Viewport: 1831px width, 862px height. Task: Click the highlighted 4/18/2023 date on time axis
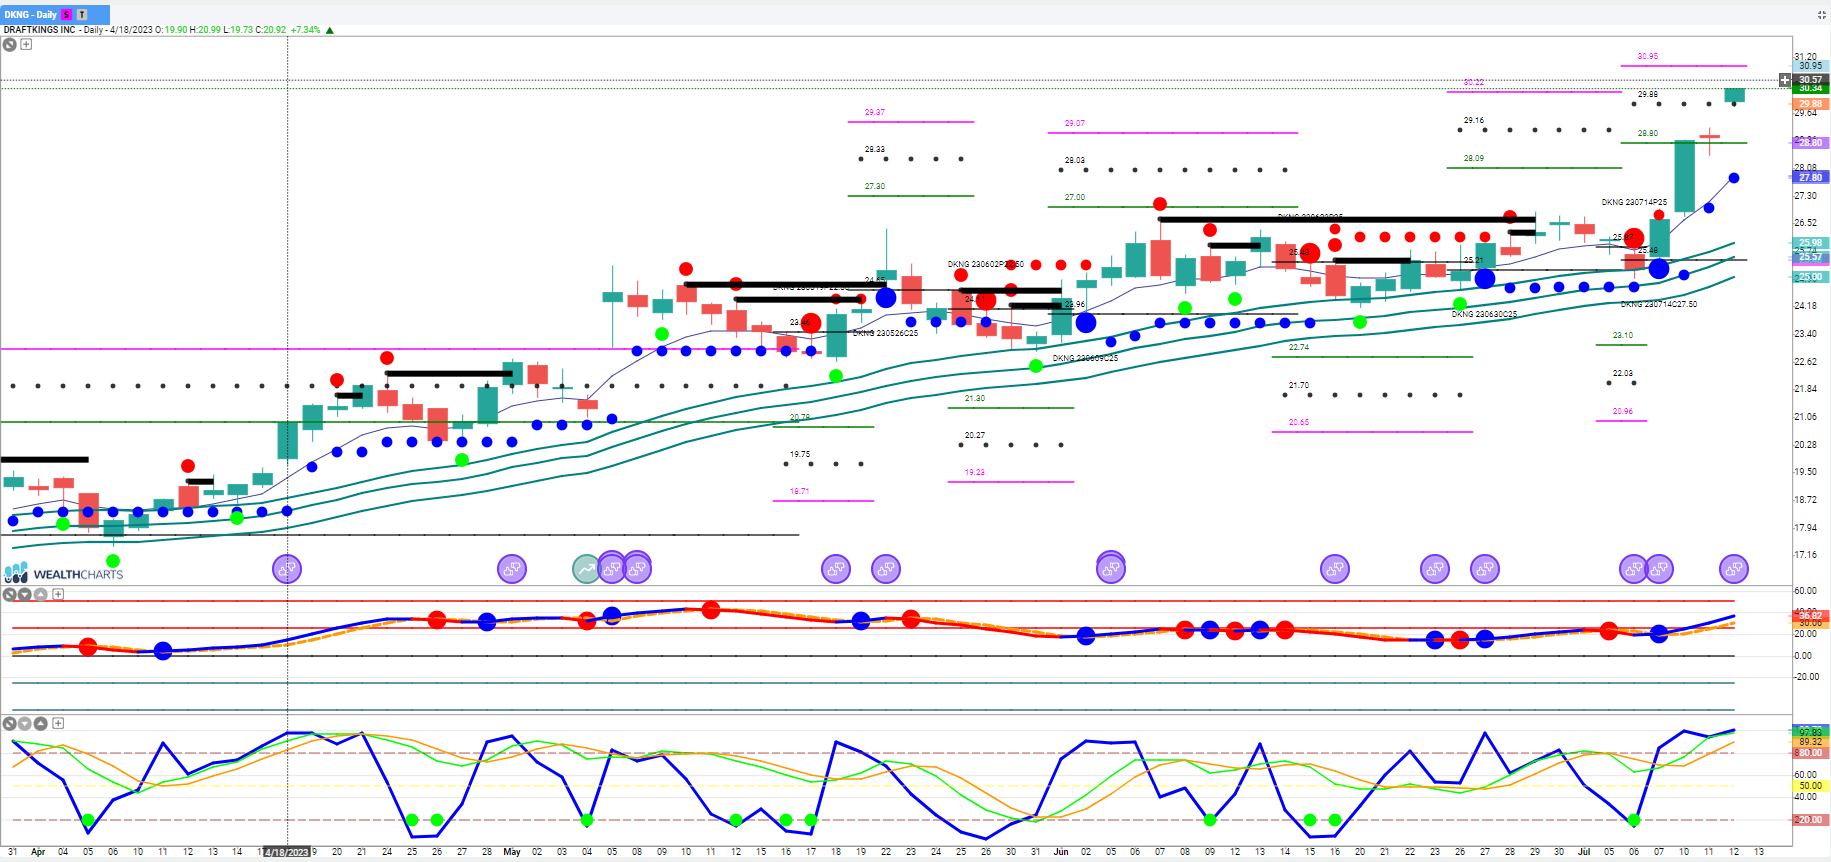(287, 852)
